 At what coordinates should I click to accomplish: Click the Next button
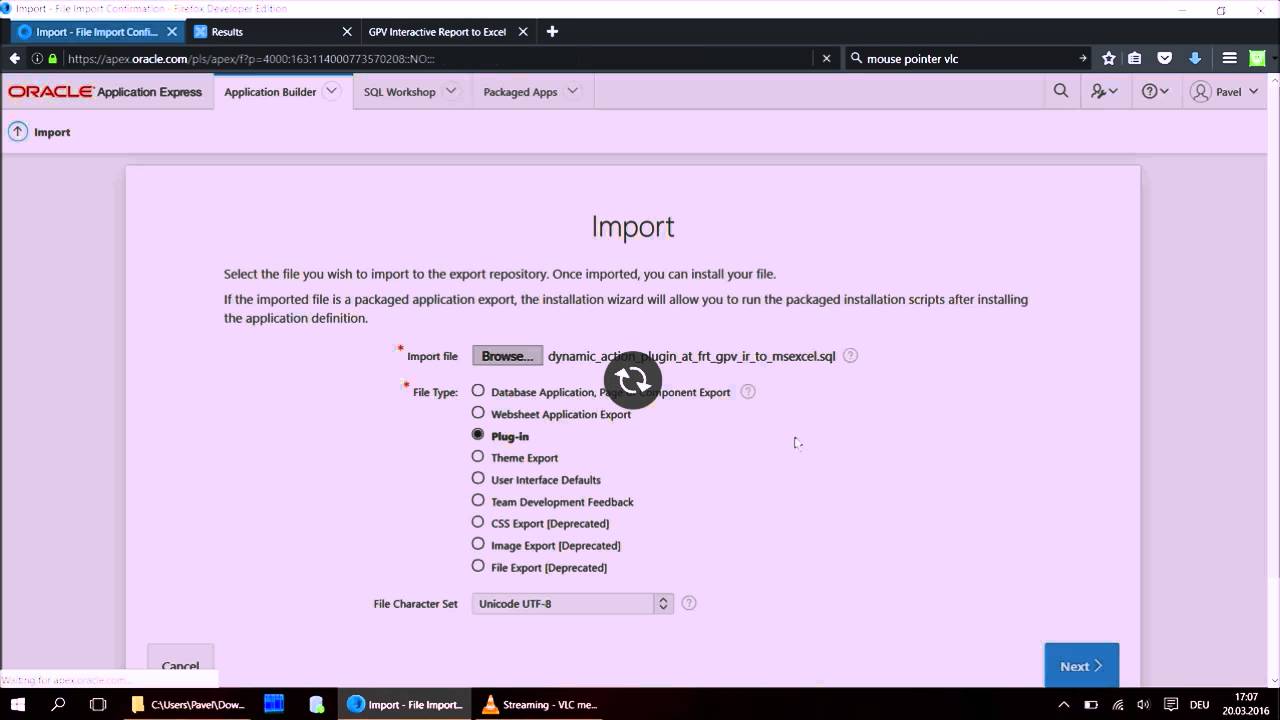click(x=1081, y=666)
